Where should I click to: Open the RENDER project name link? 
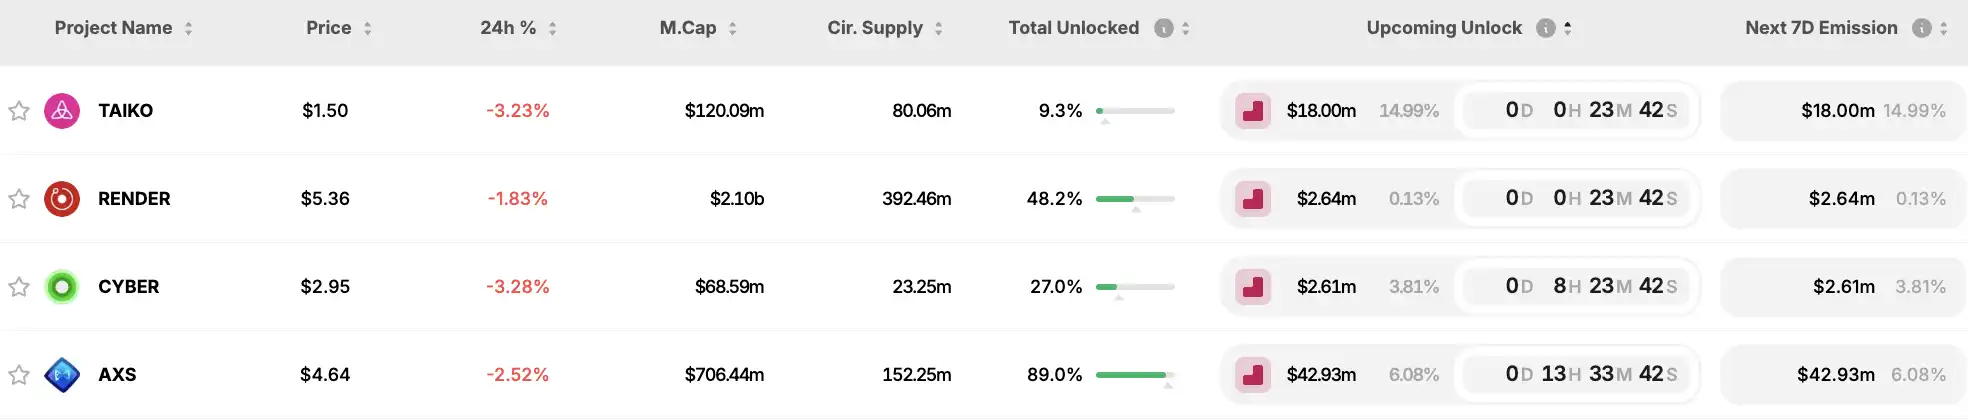pyautogui.click(x=134, y=199)
